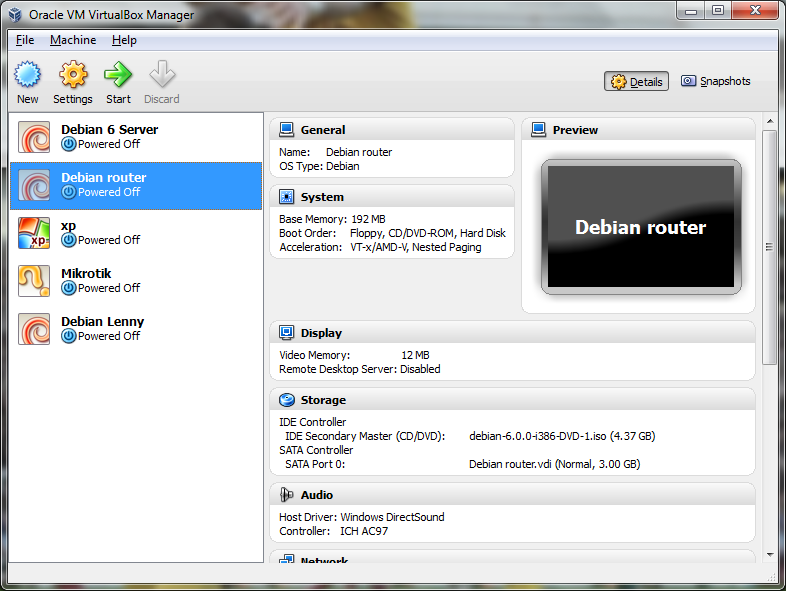This screenshot has width=786, height=591.
Task: Click debian-6.0.0-i386-DVD-1.iso entry
Action: click(x=562, y=436)
